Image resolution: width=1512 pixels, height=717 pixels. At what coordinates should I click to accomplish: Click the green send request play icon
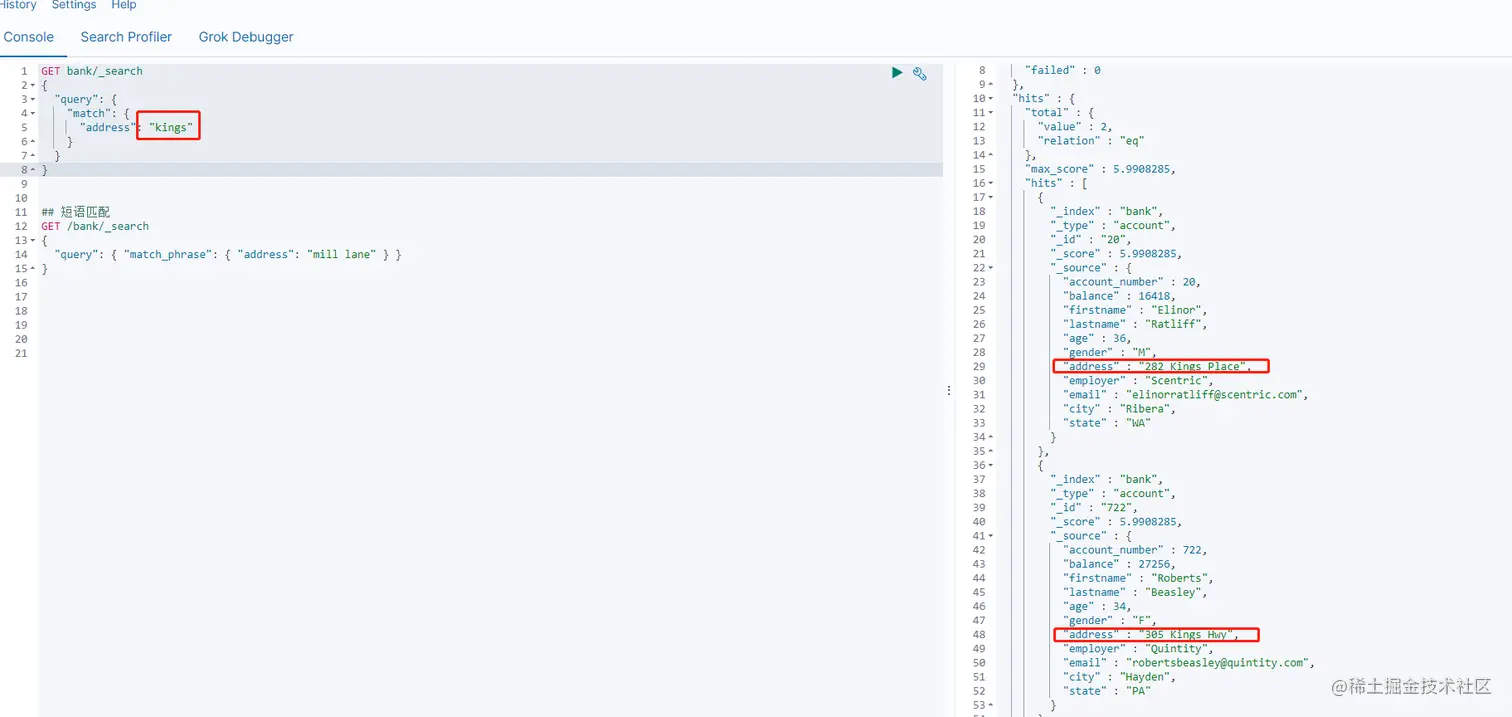pos(897,72)
